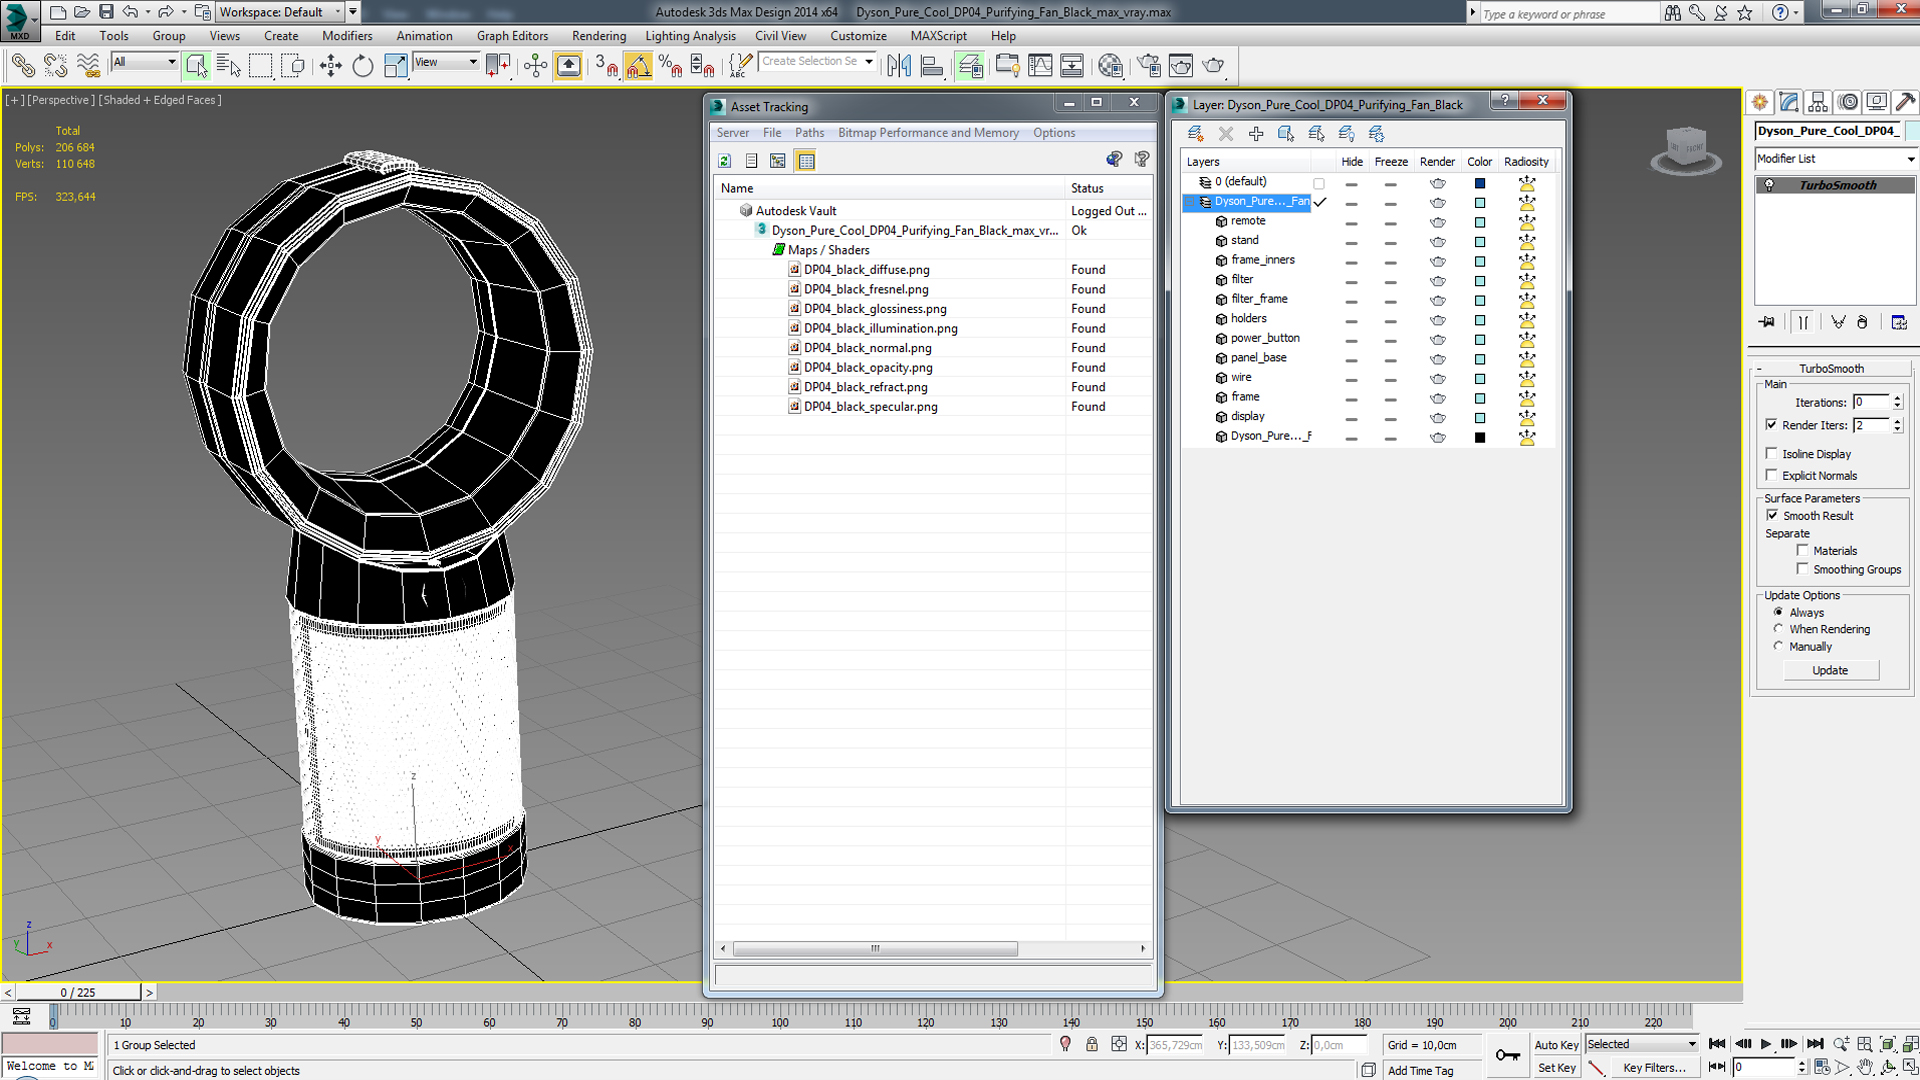Screen dimensions: 1920x1080
Task: Open the Rendering menu
Action: click(x=599, y=36)
